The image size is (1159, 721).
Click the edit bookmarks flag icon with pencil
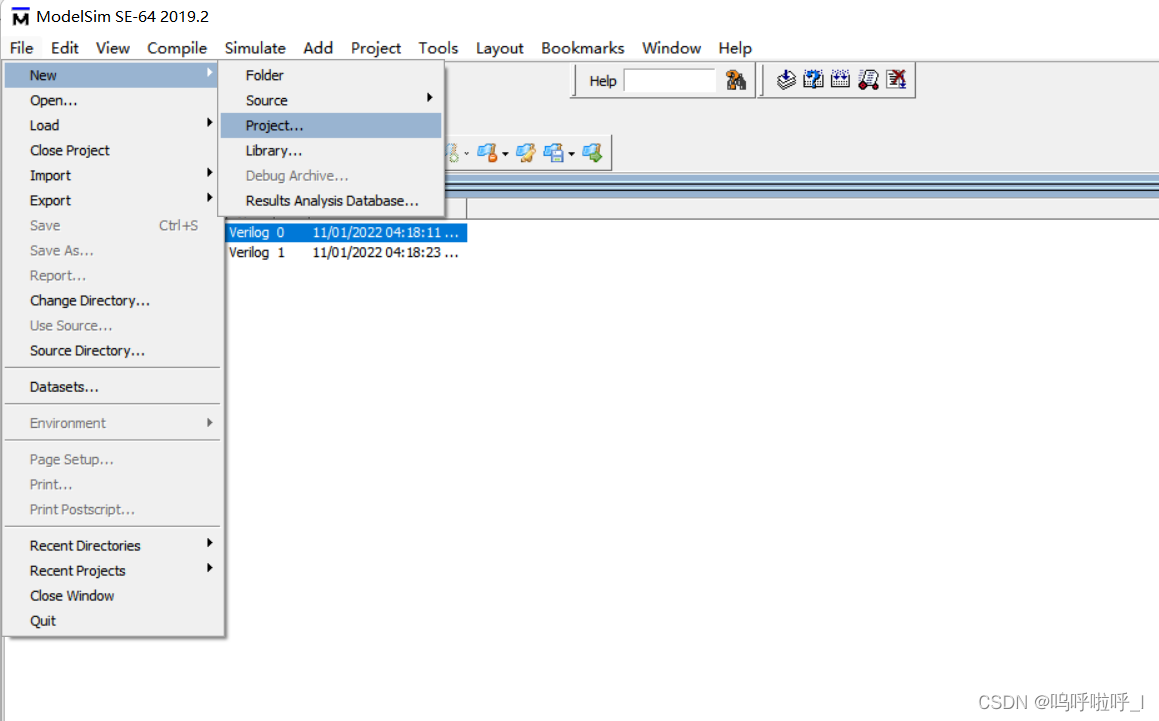526,153
